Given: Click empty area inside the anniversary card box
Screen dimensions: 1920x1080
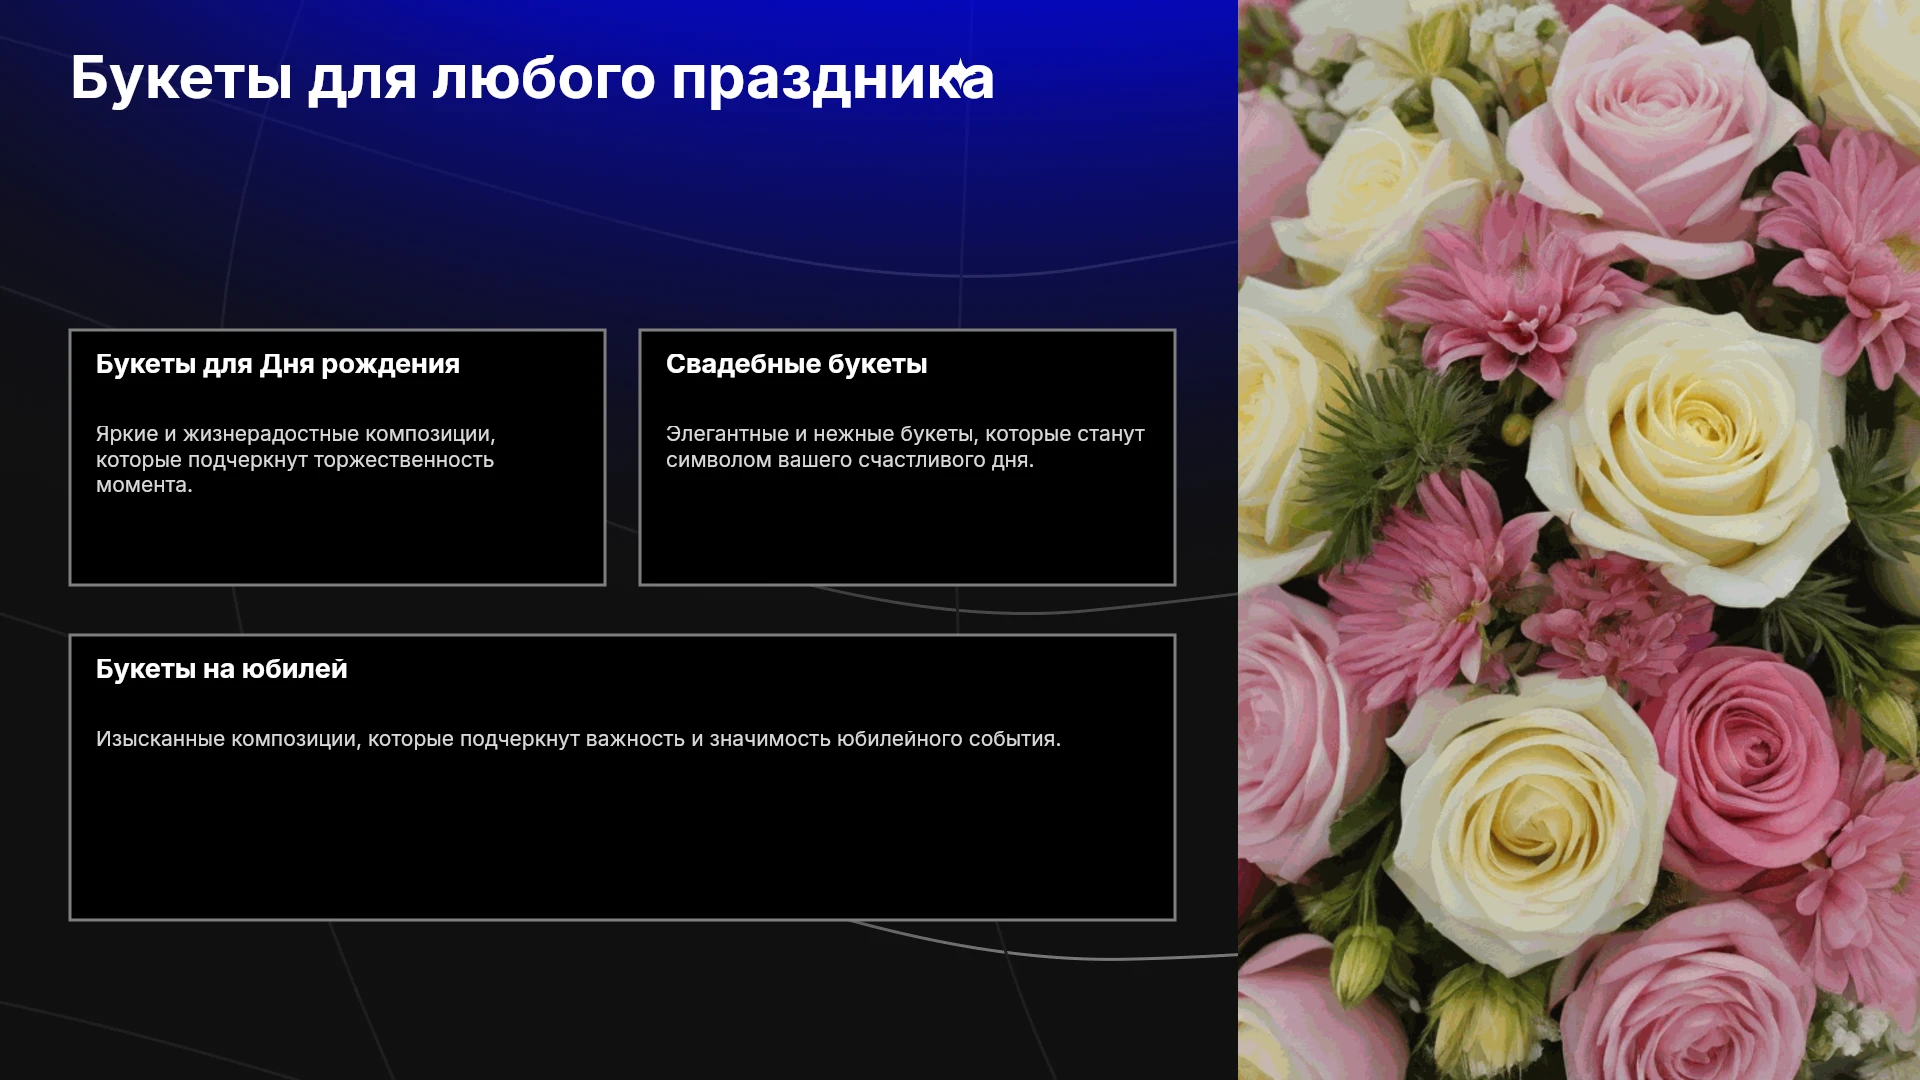Looking at the screenshot, I should (x=622, y=840).
